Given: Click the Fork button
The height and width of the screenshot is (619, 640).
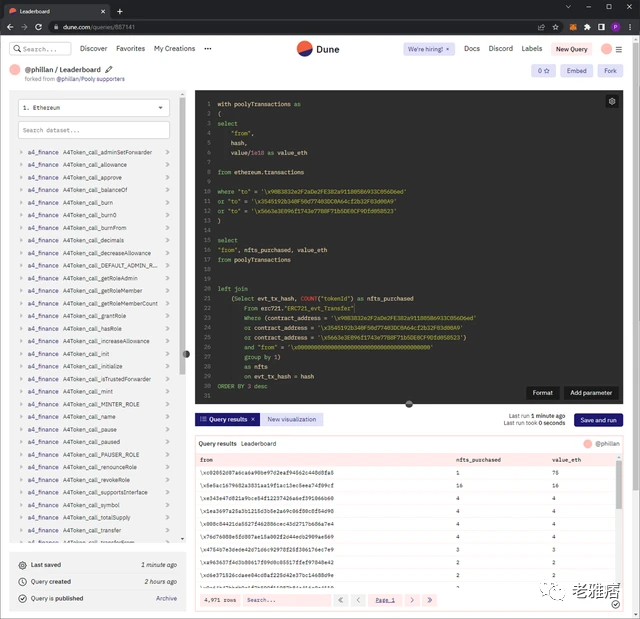Looking at the screenshot, I should (610, 71).
